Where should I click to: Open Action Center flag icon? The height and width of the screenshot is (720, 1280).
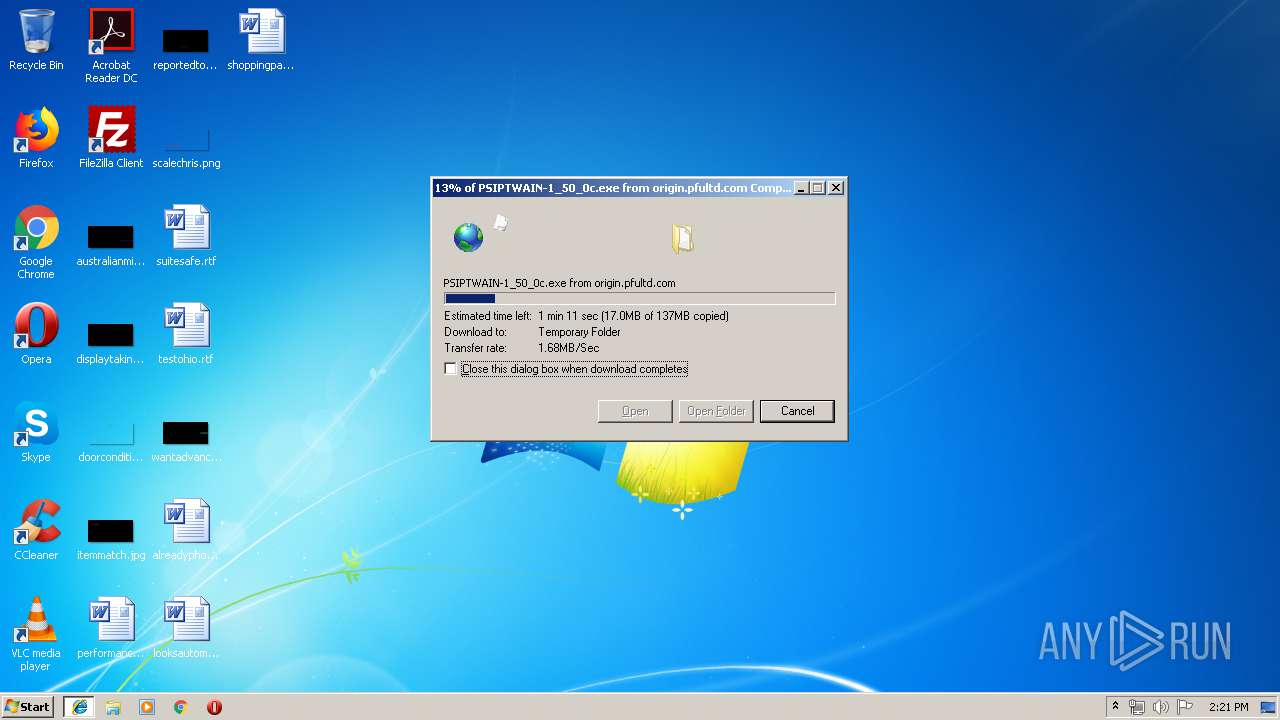pos(1185,707)
